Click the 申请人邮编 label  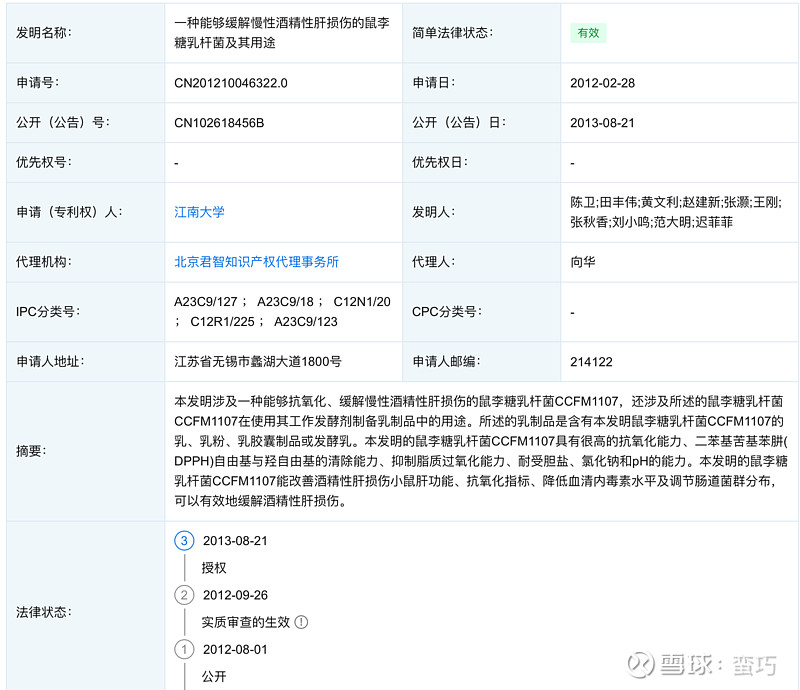click(446, 362)
